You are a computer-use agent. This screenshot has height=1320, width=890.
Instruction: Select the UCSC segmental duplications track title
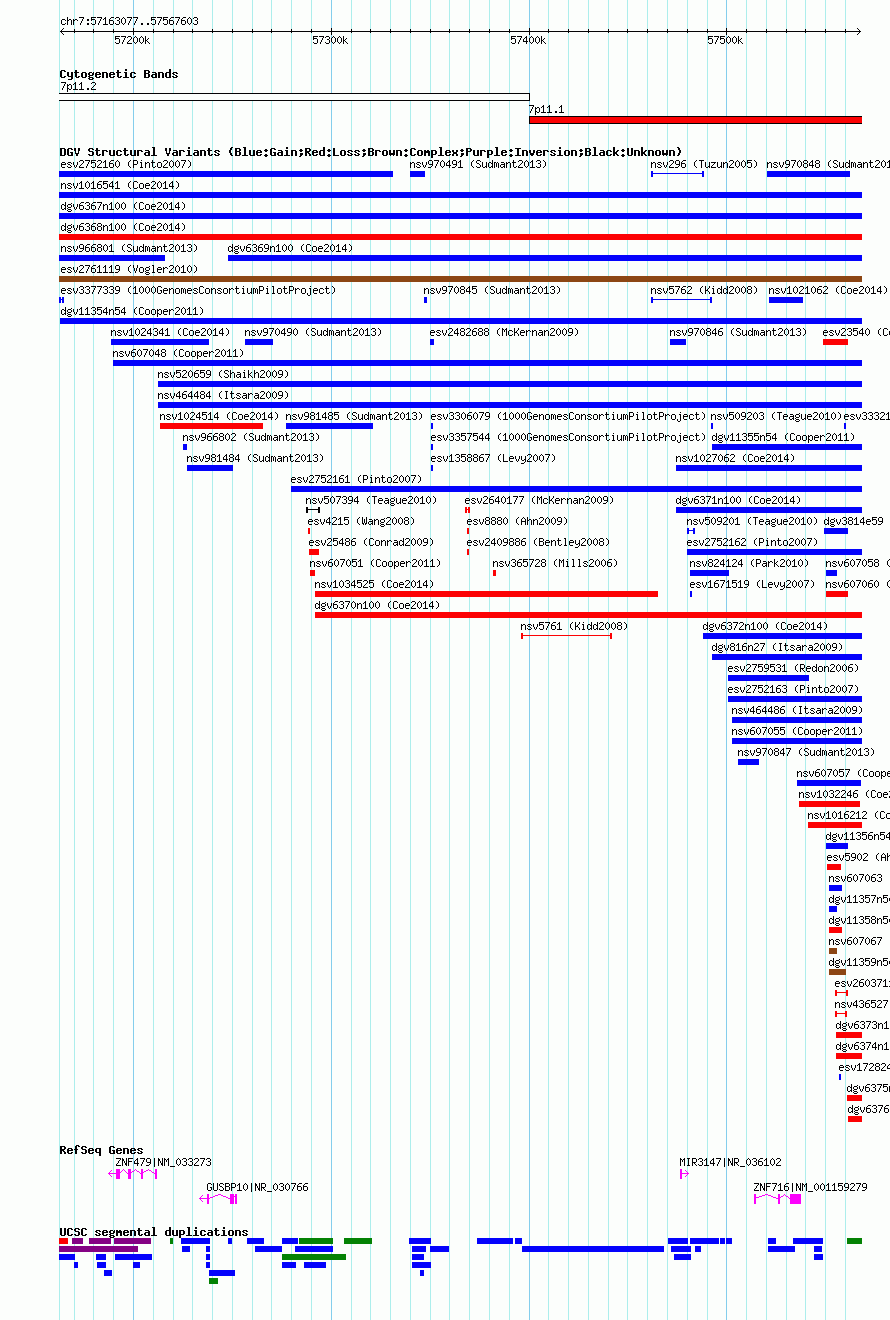154,1232
